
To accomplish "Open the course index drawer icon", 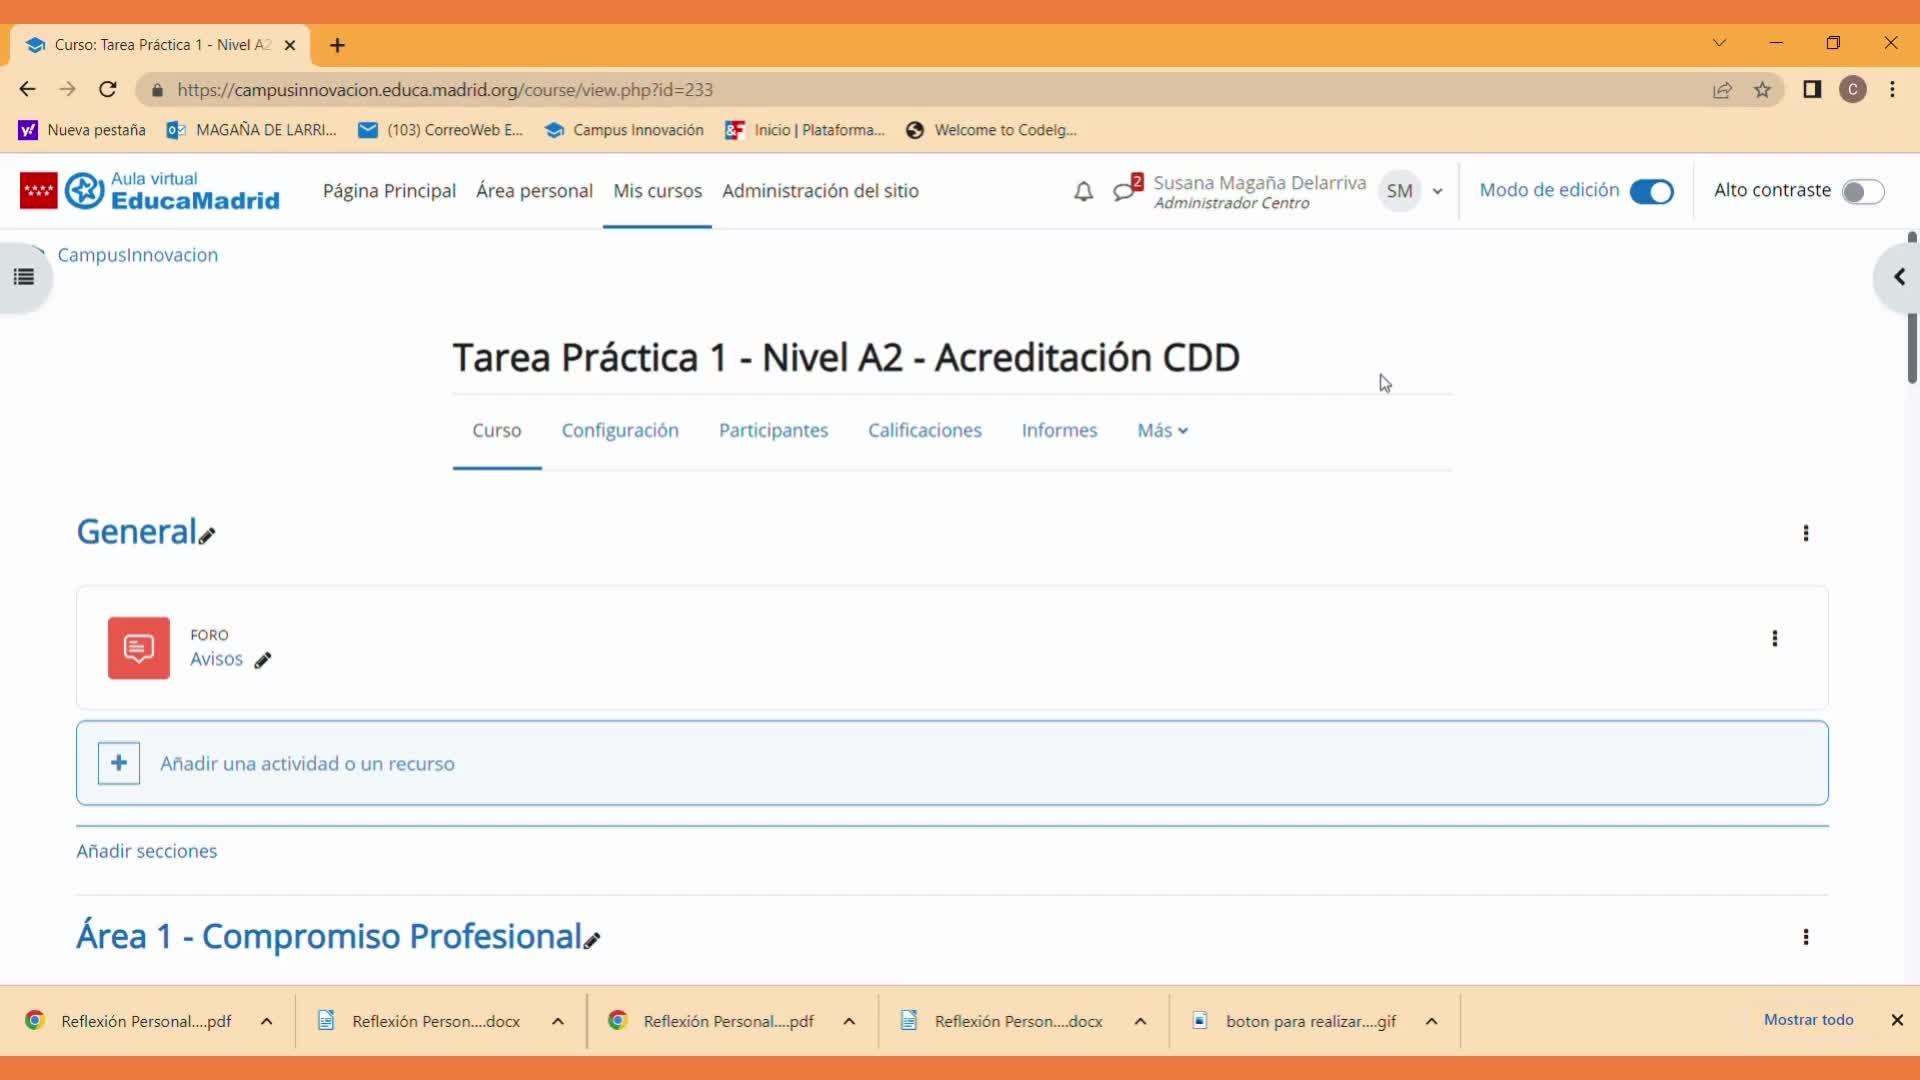I will pos(24,277).
